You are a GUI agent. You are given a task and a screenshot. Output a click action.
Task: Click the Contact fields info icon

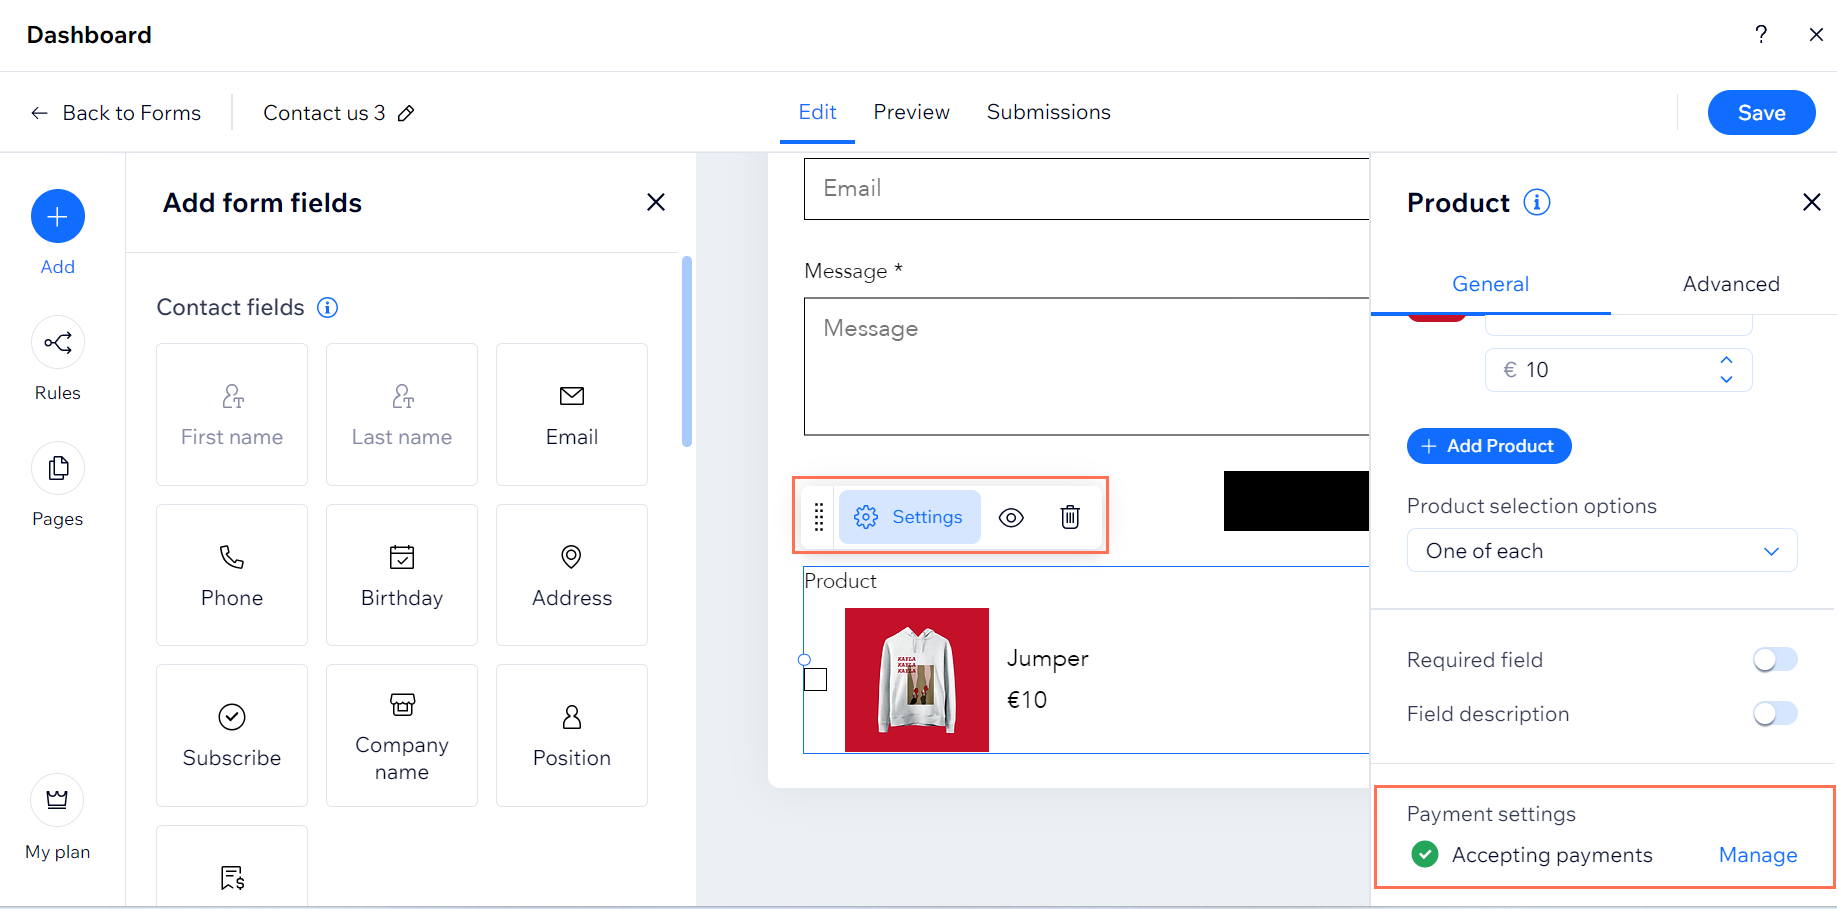point(327,307)
